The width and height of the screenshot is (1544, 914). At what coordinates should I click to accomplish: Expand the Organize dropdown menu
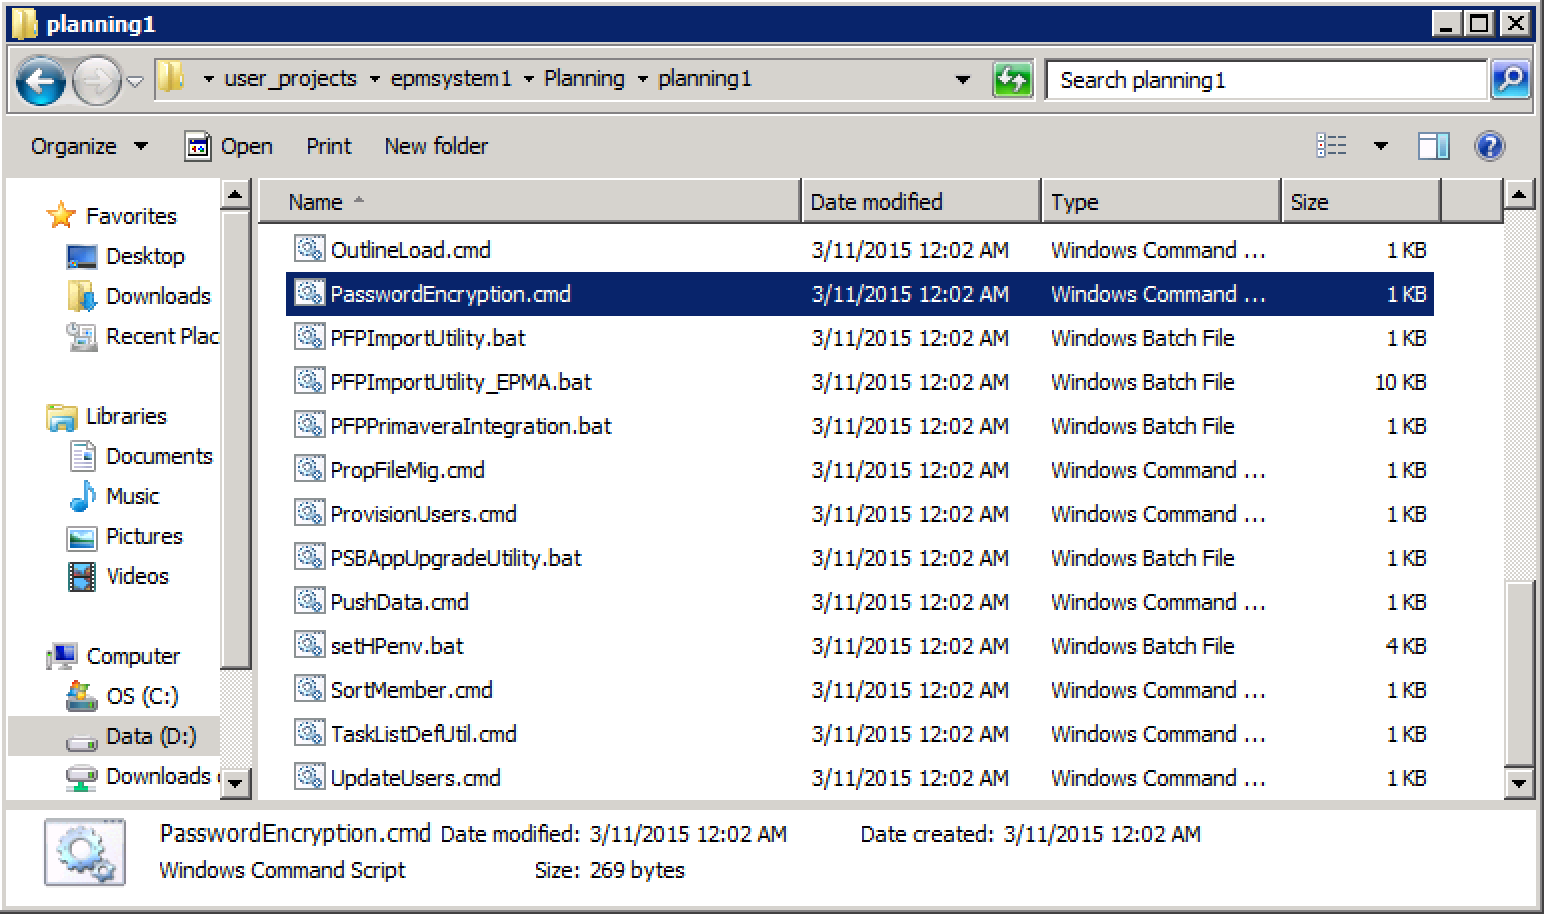pos(89,146)
